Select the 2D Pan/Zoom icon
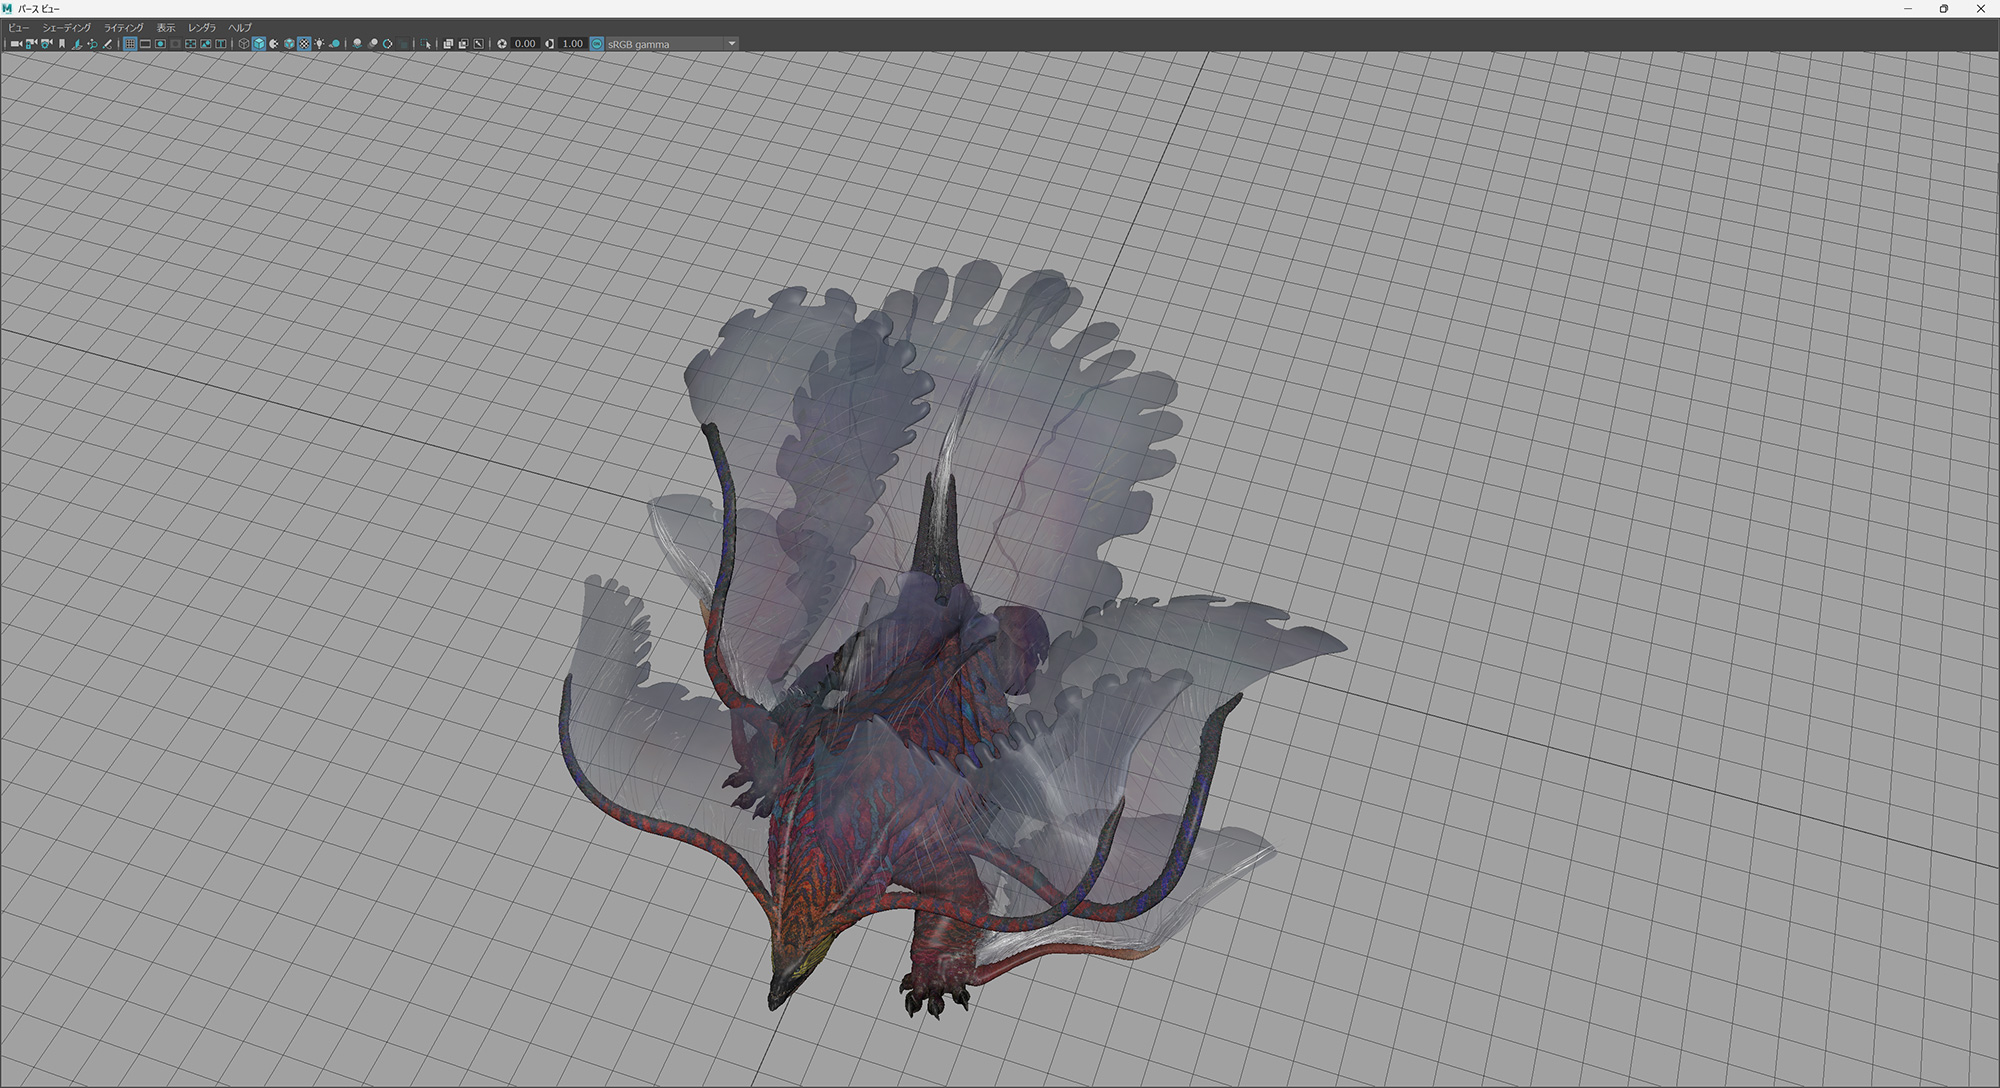Screen dimensions: 2000x1088 pos(92,44)
